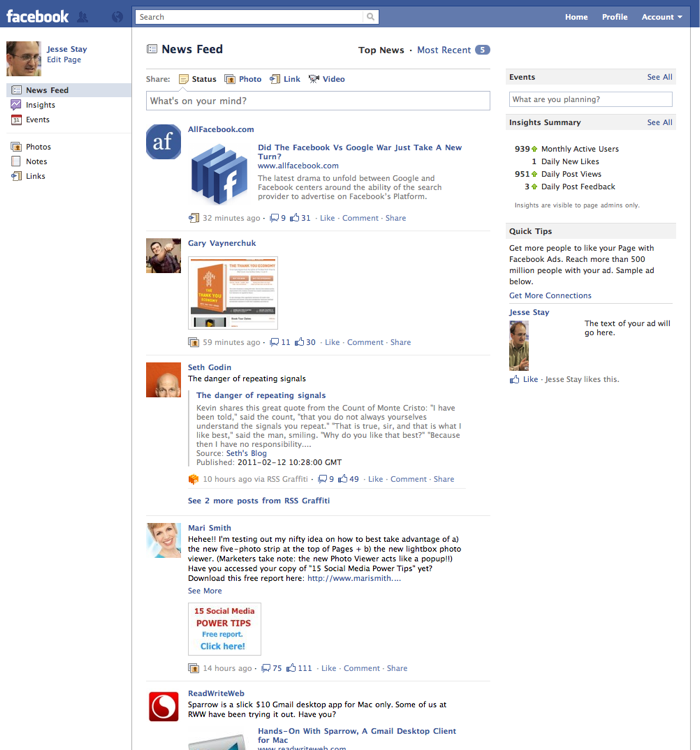Open Seth's Blog source link
700x750 pixels.
click(x=246, y=453)
